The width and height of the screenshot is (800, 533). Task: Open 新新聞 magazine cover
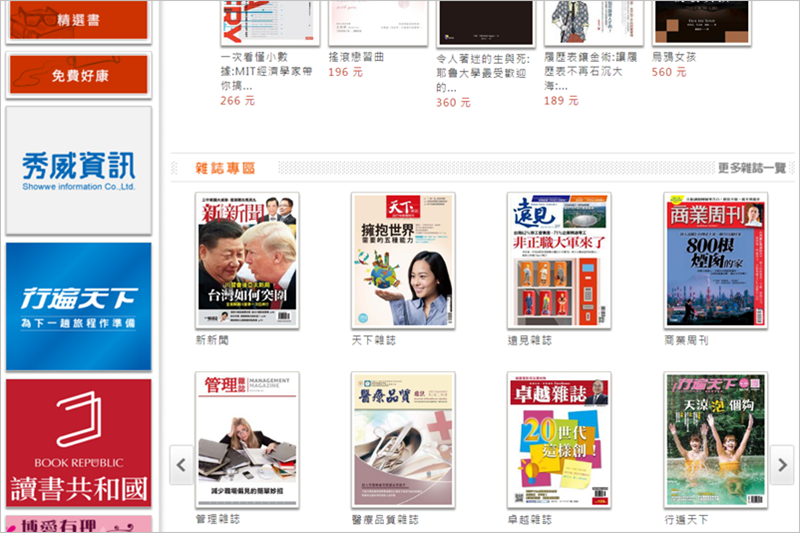click(x=247, y=260)
